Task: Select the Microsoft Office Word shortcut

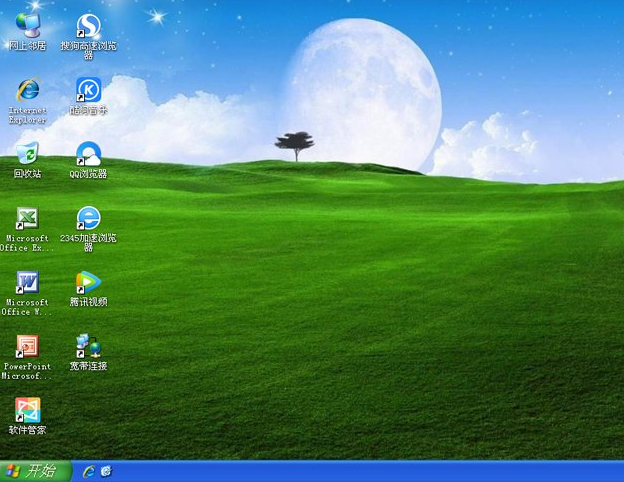Action: [x=28, y=283]
